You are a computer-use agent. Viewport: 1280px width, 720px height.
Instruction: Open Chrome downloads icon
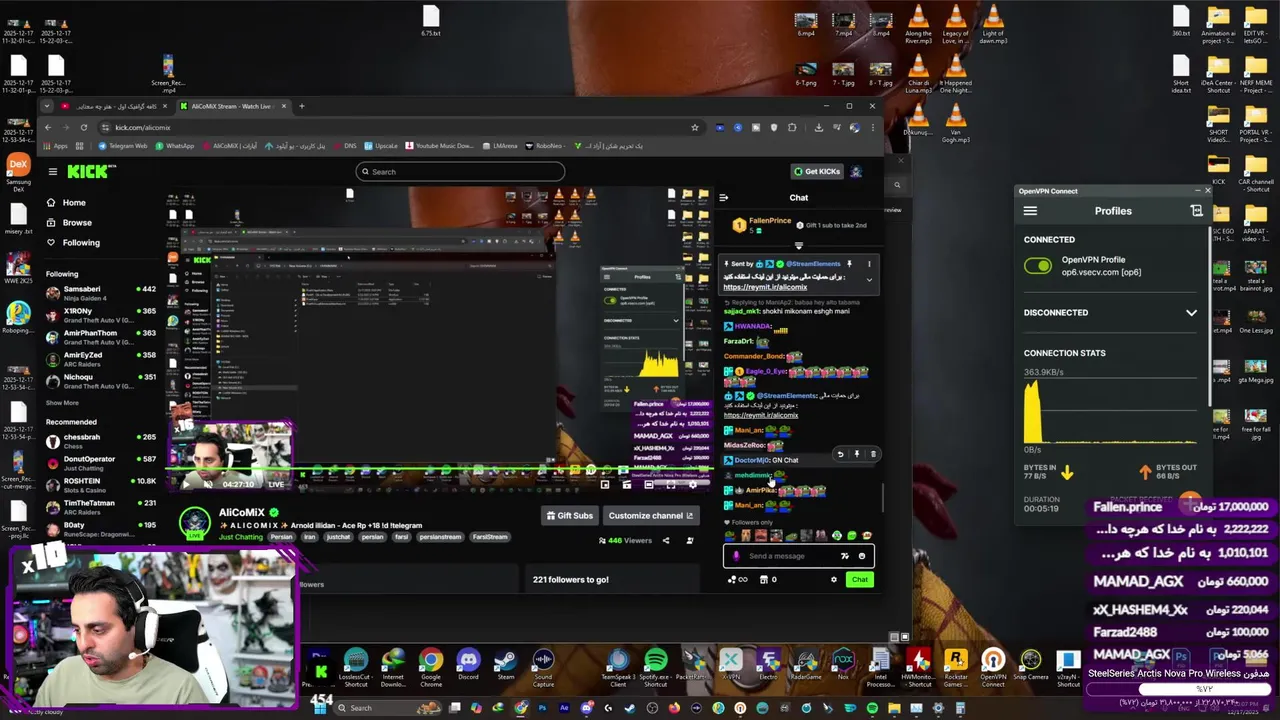(819, 128)
